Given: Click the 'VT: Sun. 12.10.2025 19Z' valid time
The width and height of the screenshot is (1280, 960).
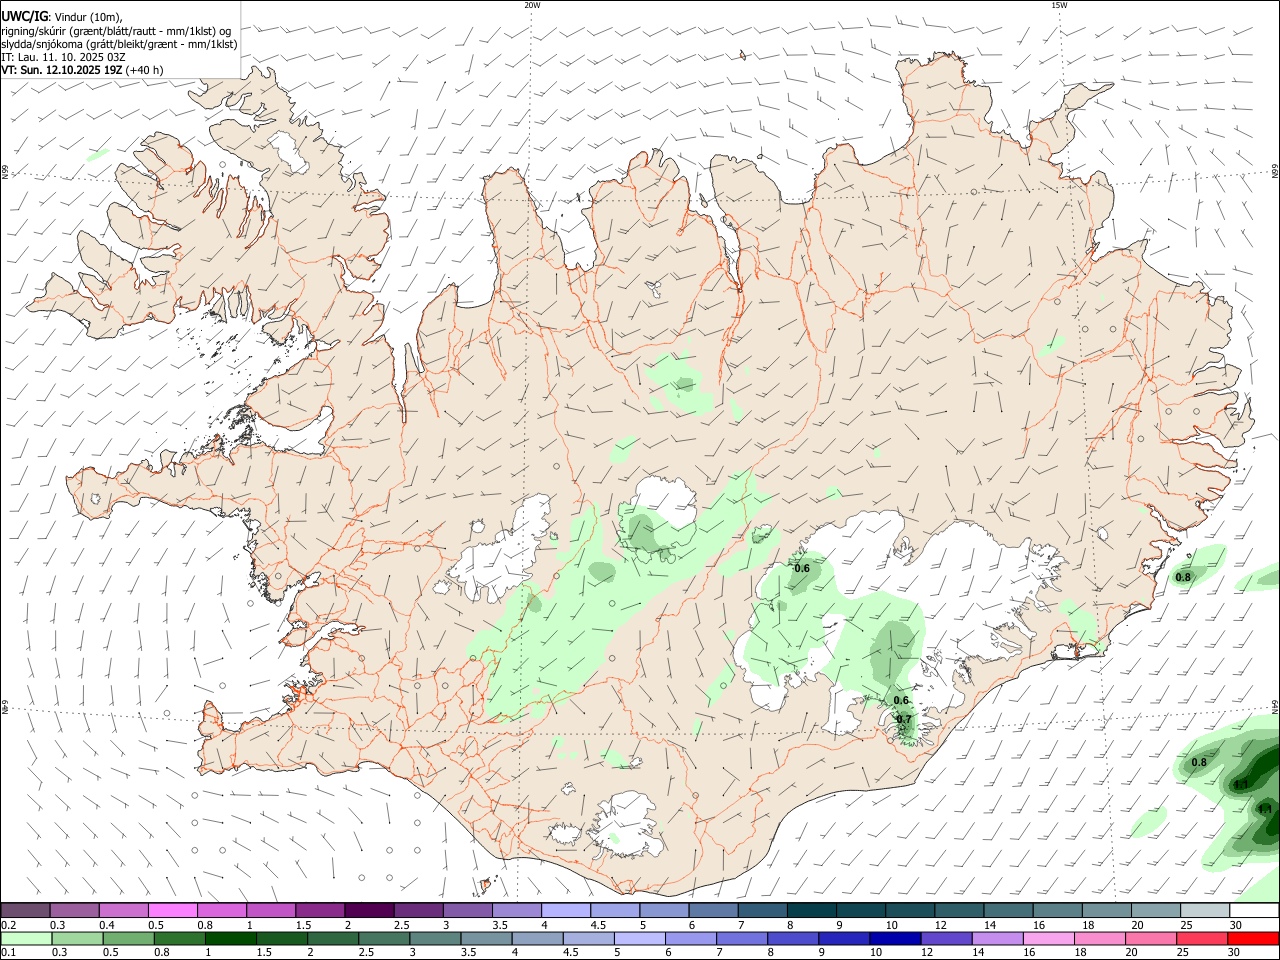Looking at the screenshot, I should (62, 70).
